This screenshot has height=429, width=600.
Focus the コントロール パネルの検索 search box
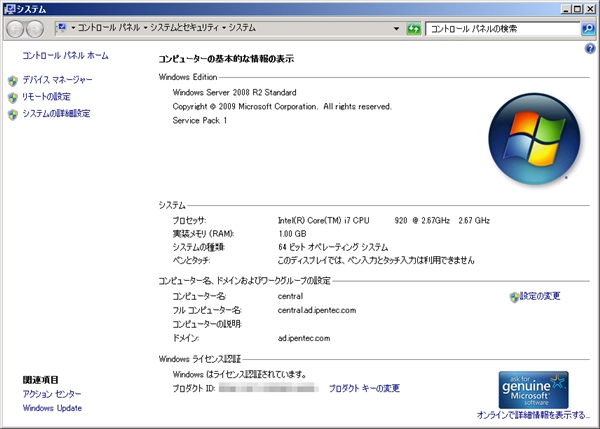tap(503, 29)
